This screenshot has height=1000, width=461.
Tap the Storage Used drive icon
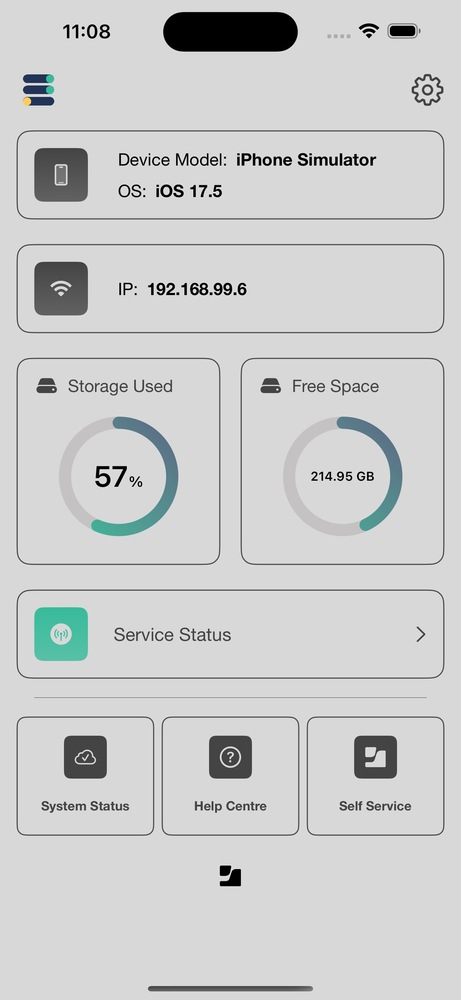pos(47,386)
